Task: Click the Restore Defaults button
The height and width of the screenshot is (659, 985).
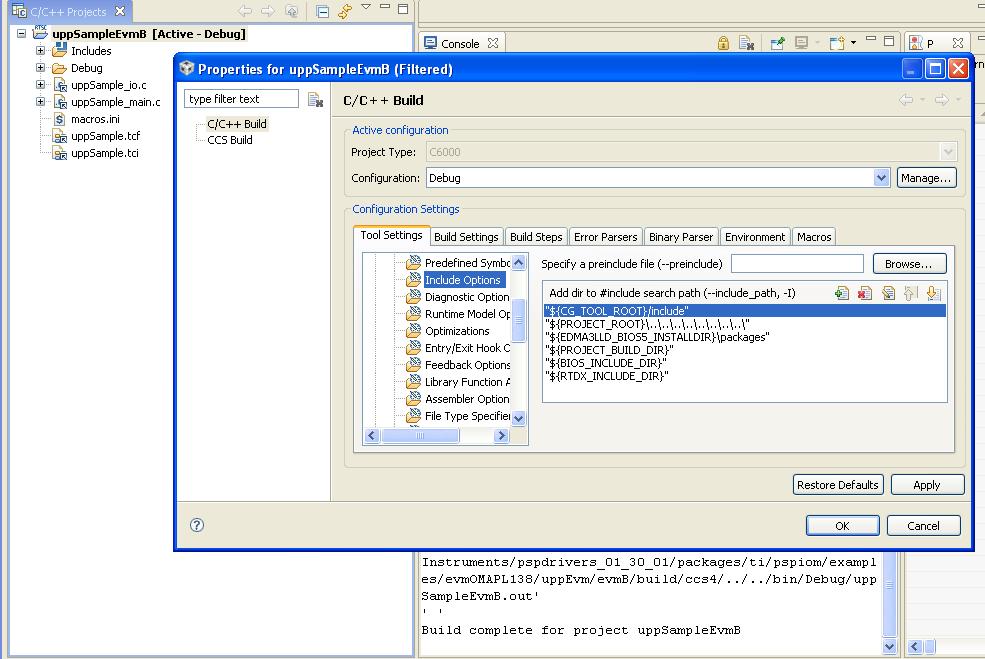Action: 837,485
